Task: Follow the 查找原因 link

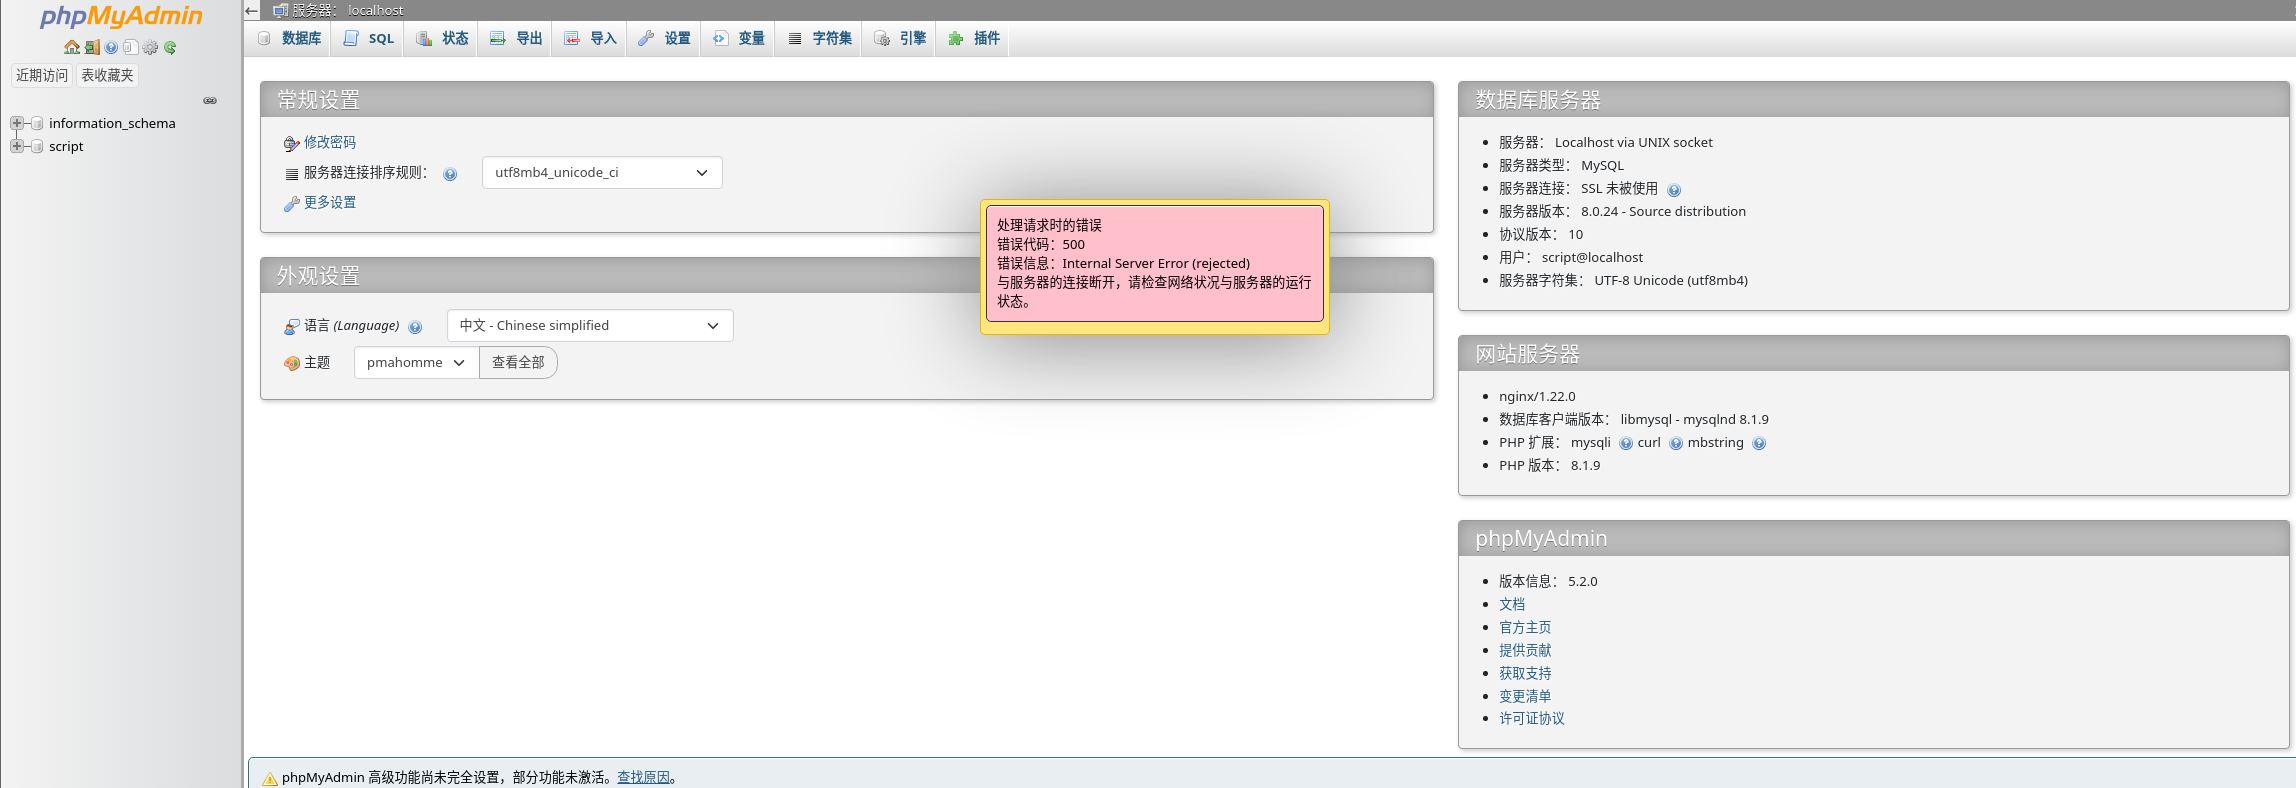Action: [643, 777]
